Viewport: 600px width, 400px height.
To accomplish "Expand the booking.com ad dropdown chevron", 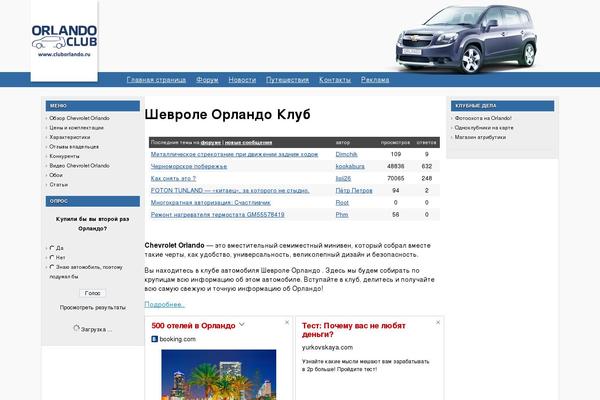I will [242, 325].
